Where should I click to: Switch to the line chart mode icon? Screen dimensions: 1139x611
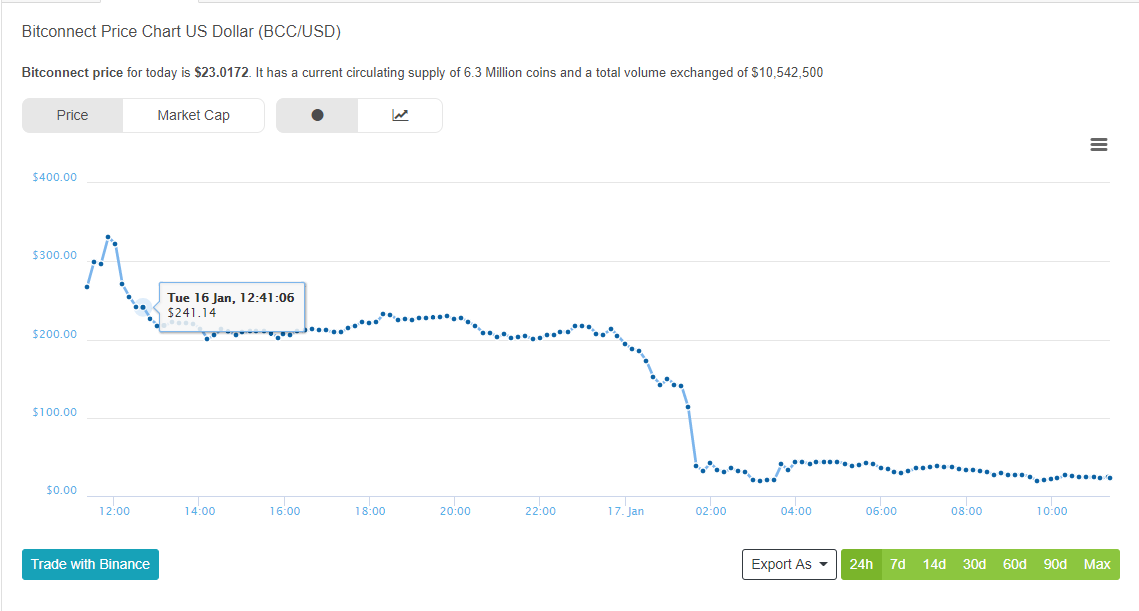(400, 116)
